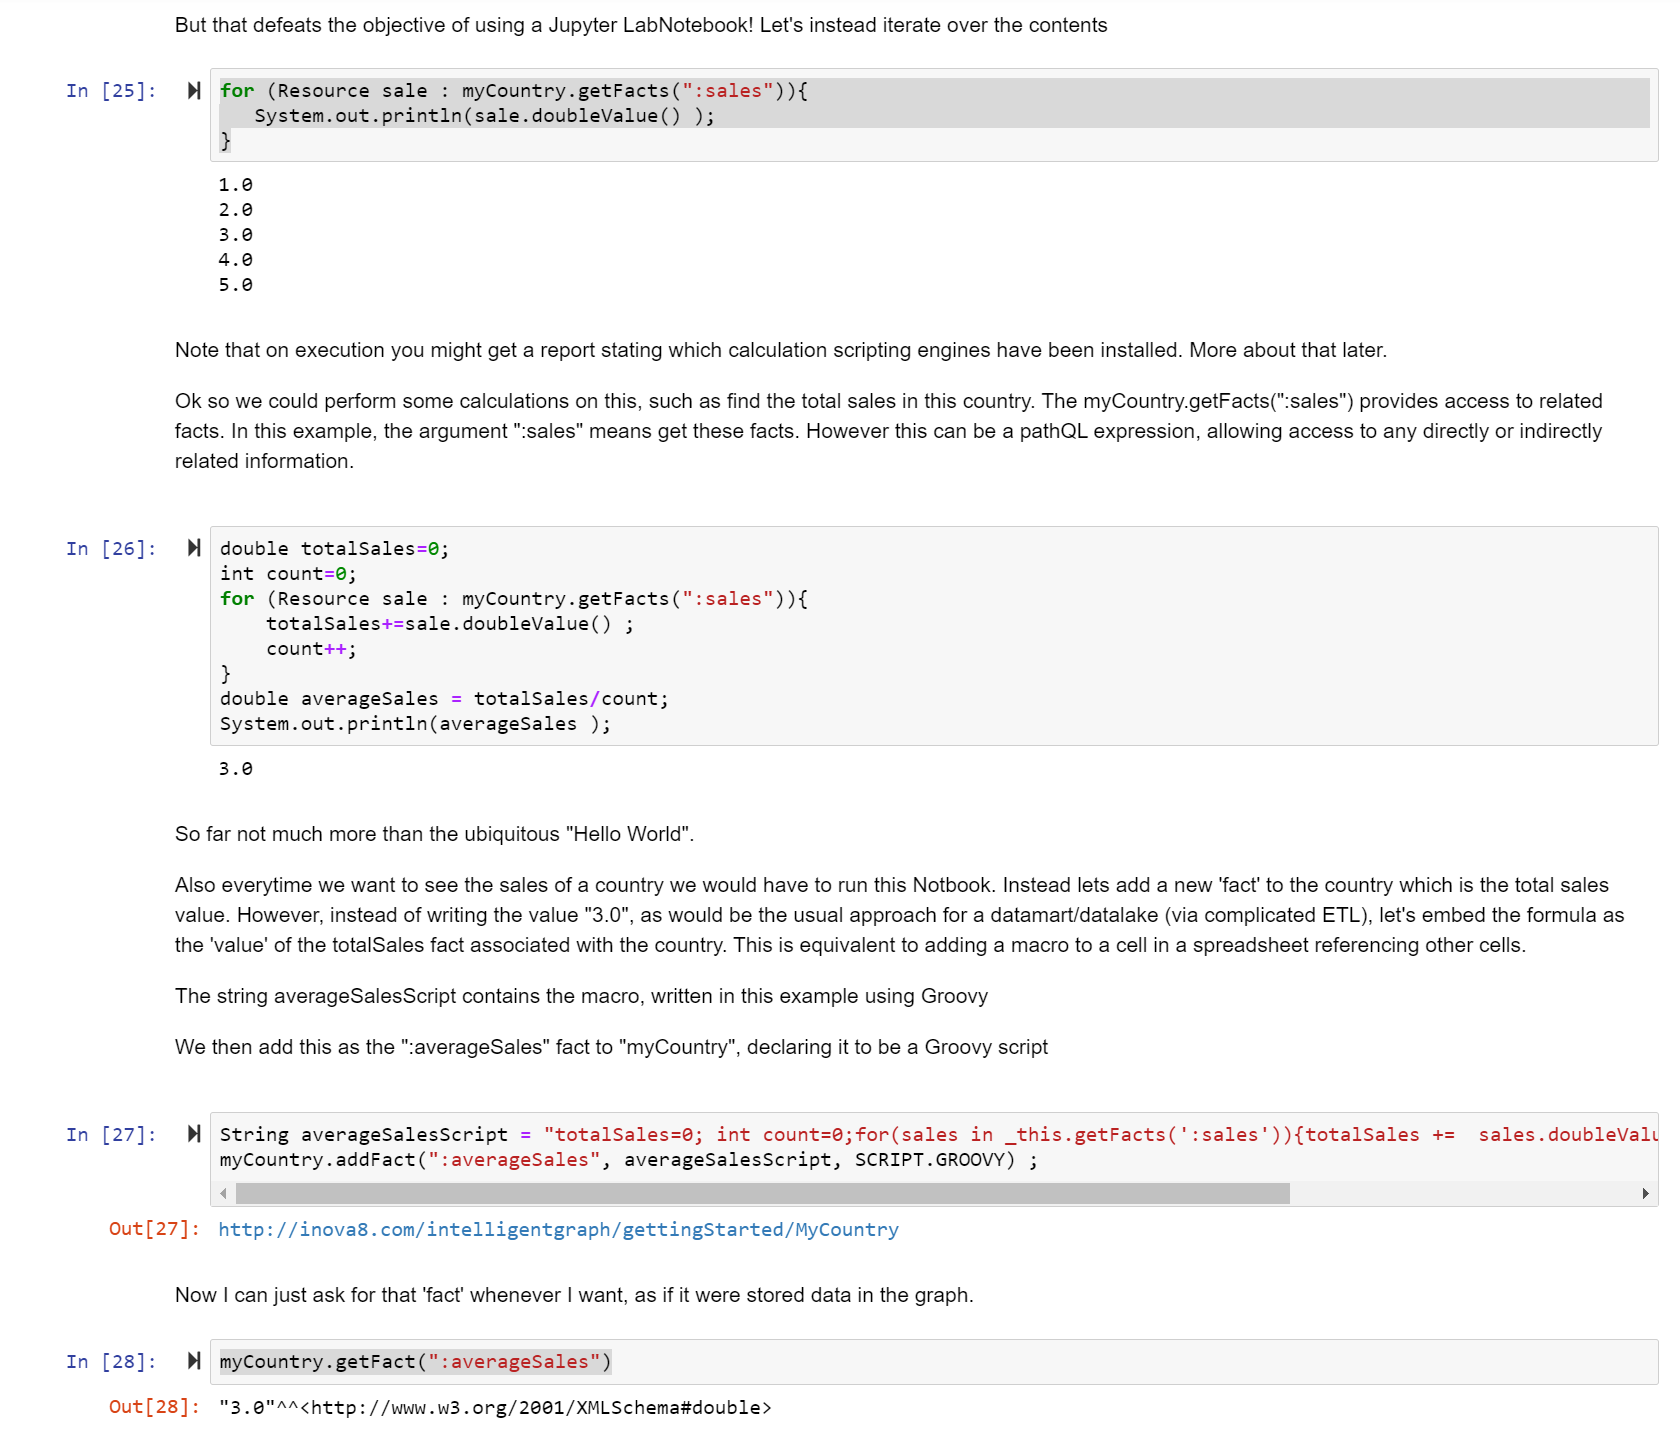Click into the In [26] totalSales code cell
Viewport: 1680px width, 1444px height.
[x=934, y=636]
